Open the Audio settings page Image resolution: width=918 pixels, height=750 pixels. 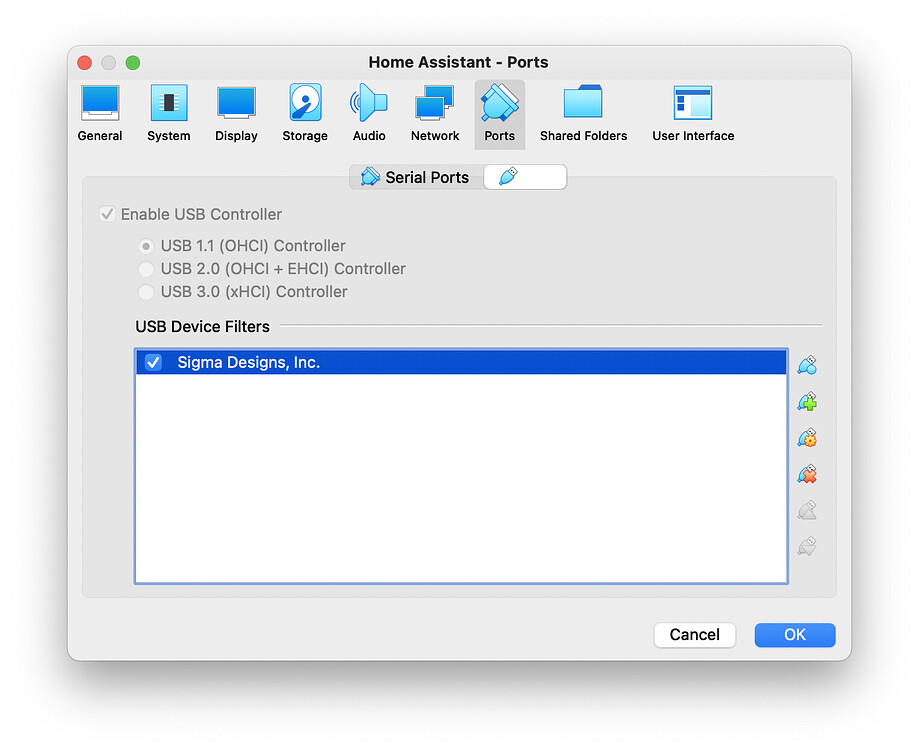click(x=369, y=110)
